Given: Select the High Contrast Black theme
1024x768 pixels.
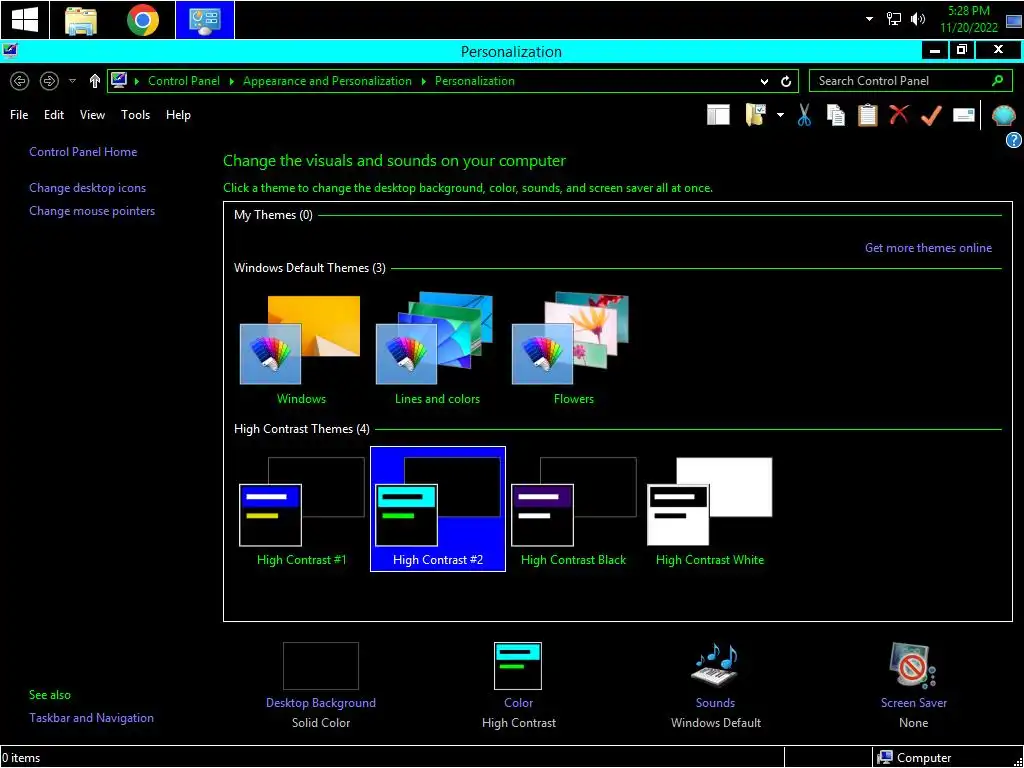Looking at the screenshot, I should click(x=573, y=509).
